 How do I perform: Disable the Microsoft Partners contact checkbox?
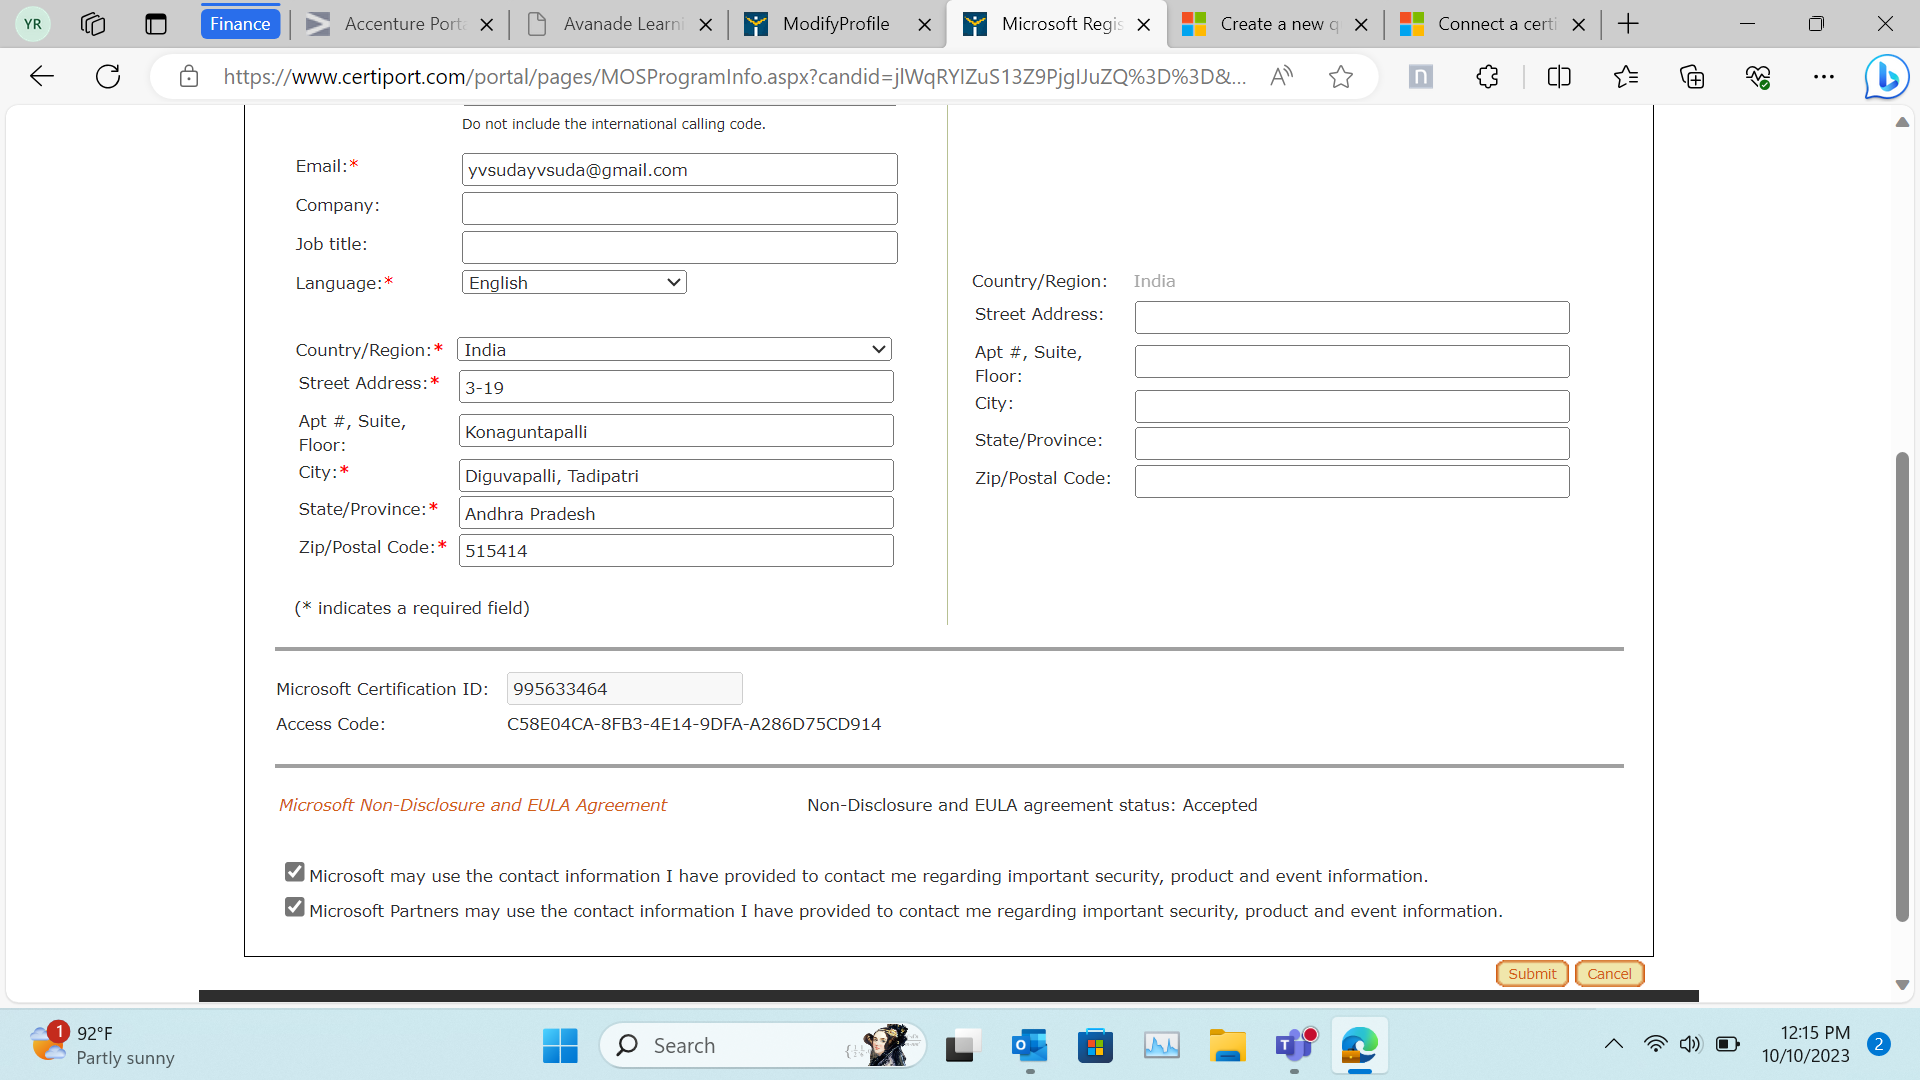pos(293,906)
